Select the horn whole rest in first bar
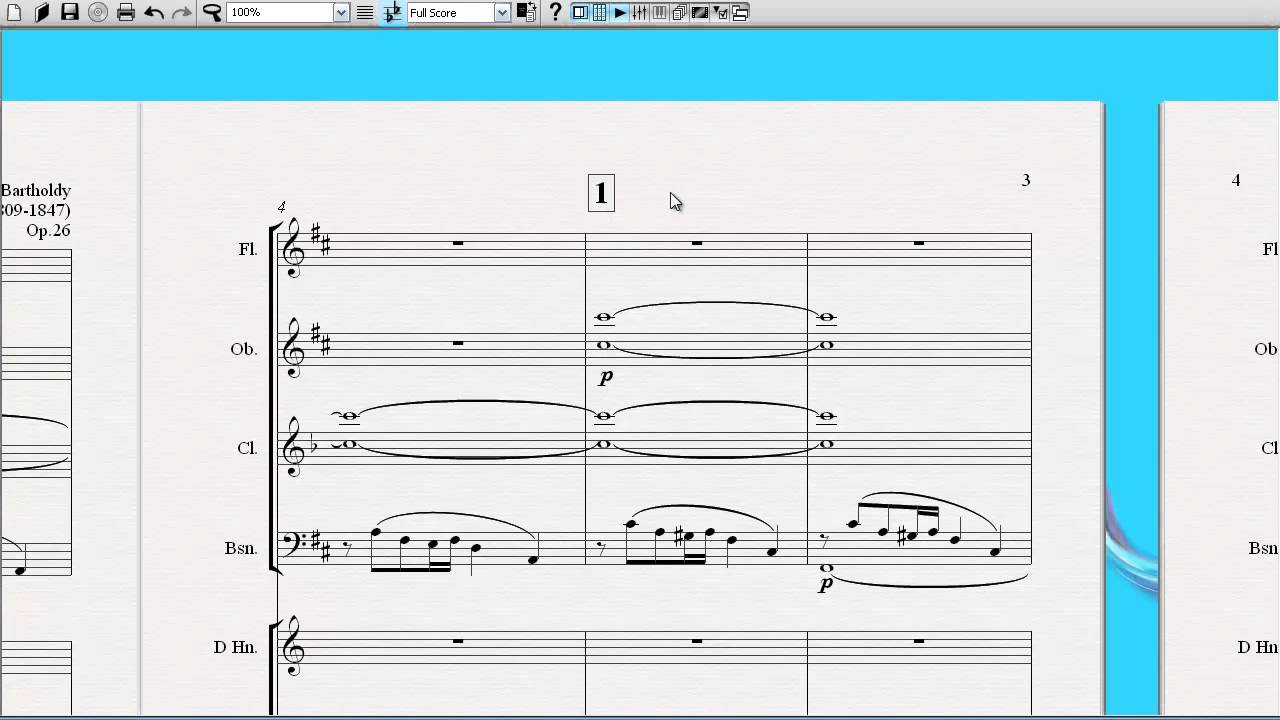Viewport: 1280px width, 720px height. pyautogui.click(x=458, y=640)
